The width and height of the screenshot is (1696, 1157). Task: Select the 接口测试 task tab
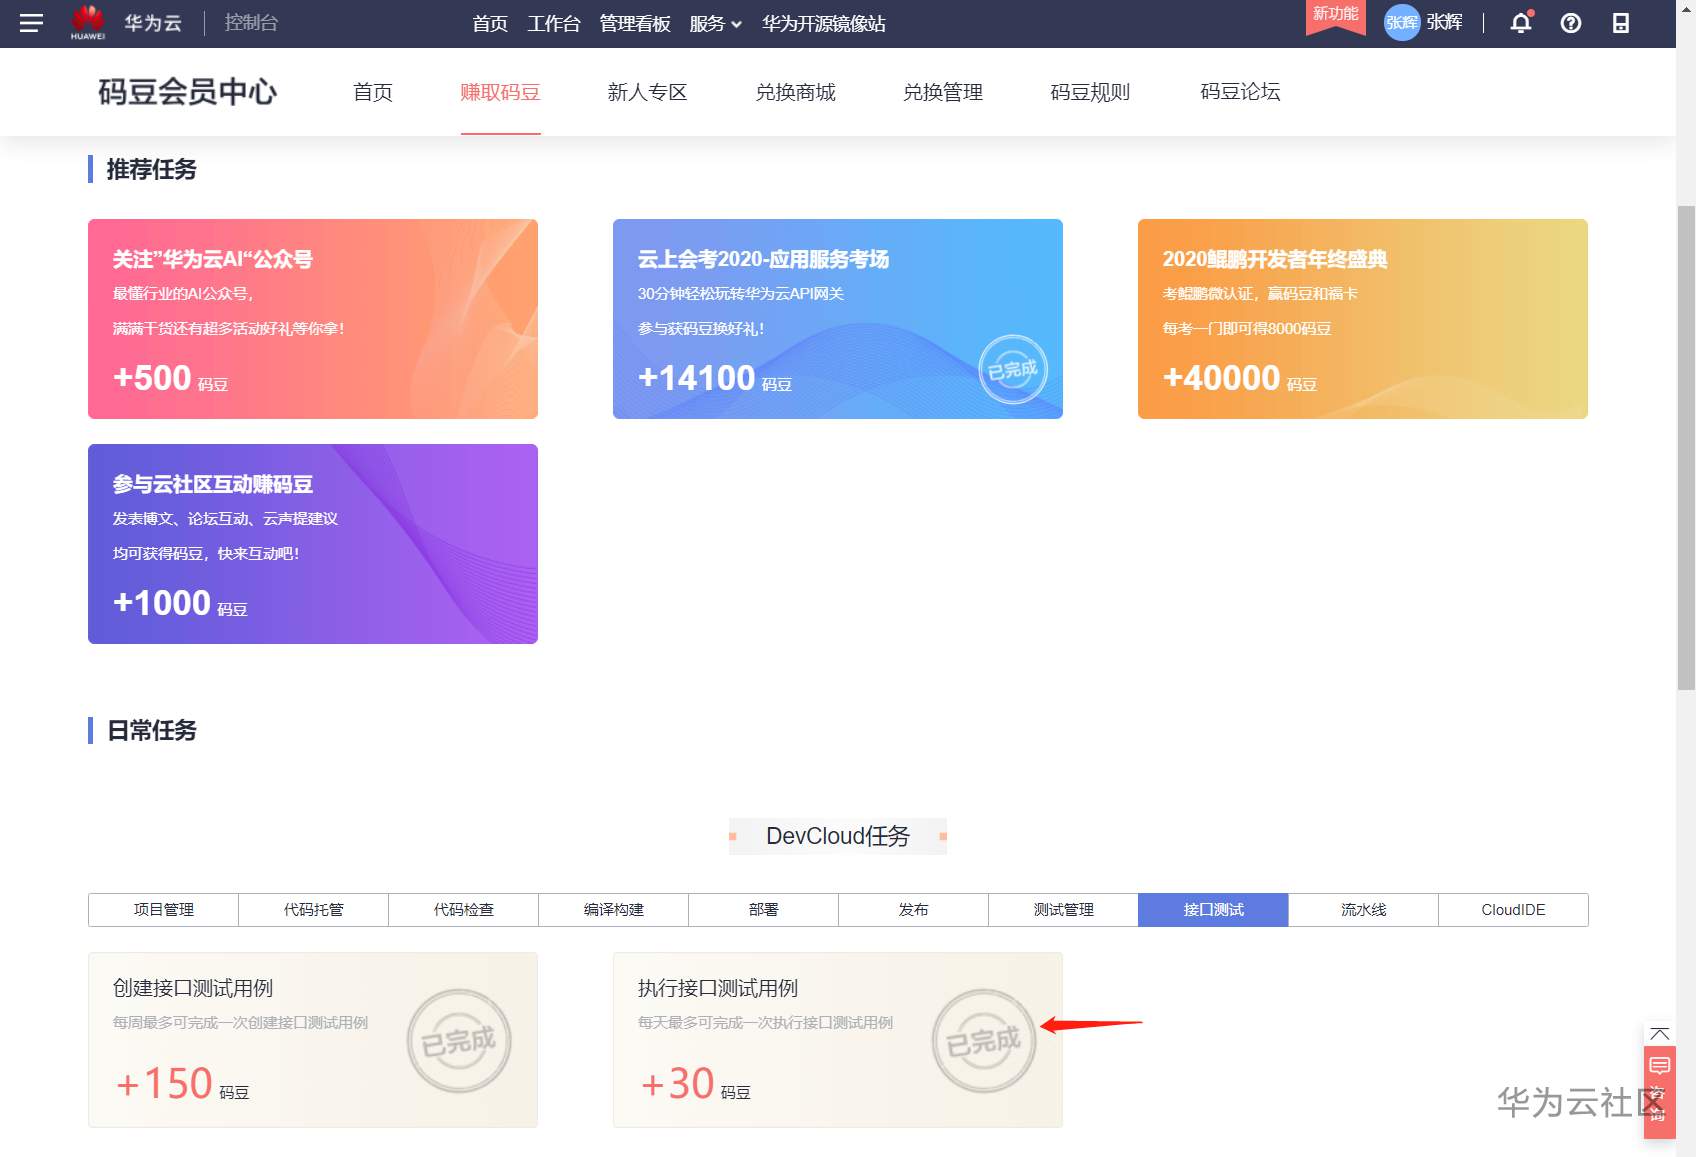pyautogui.click(x=1214, y=910)
